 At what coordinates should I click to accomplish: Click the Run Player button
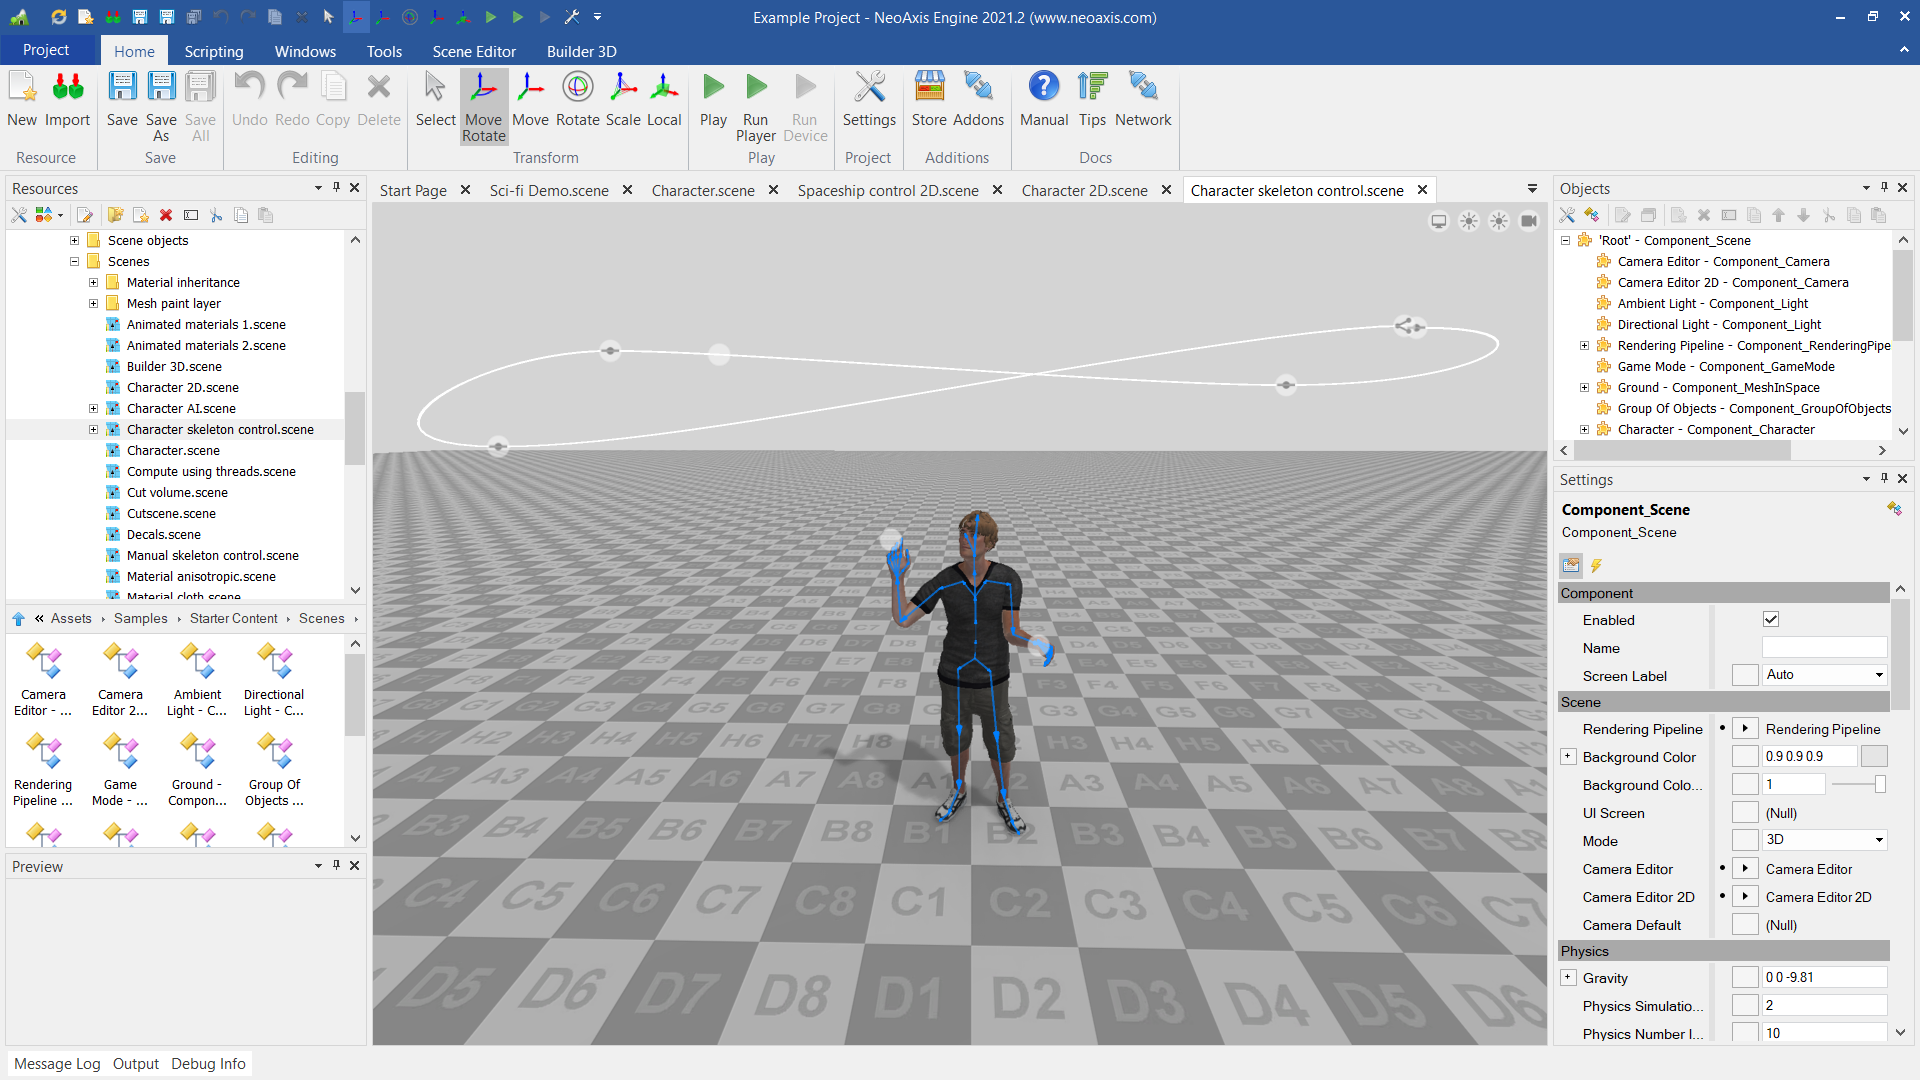tap(756, 103)
